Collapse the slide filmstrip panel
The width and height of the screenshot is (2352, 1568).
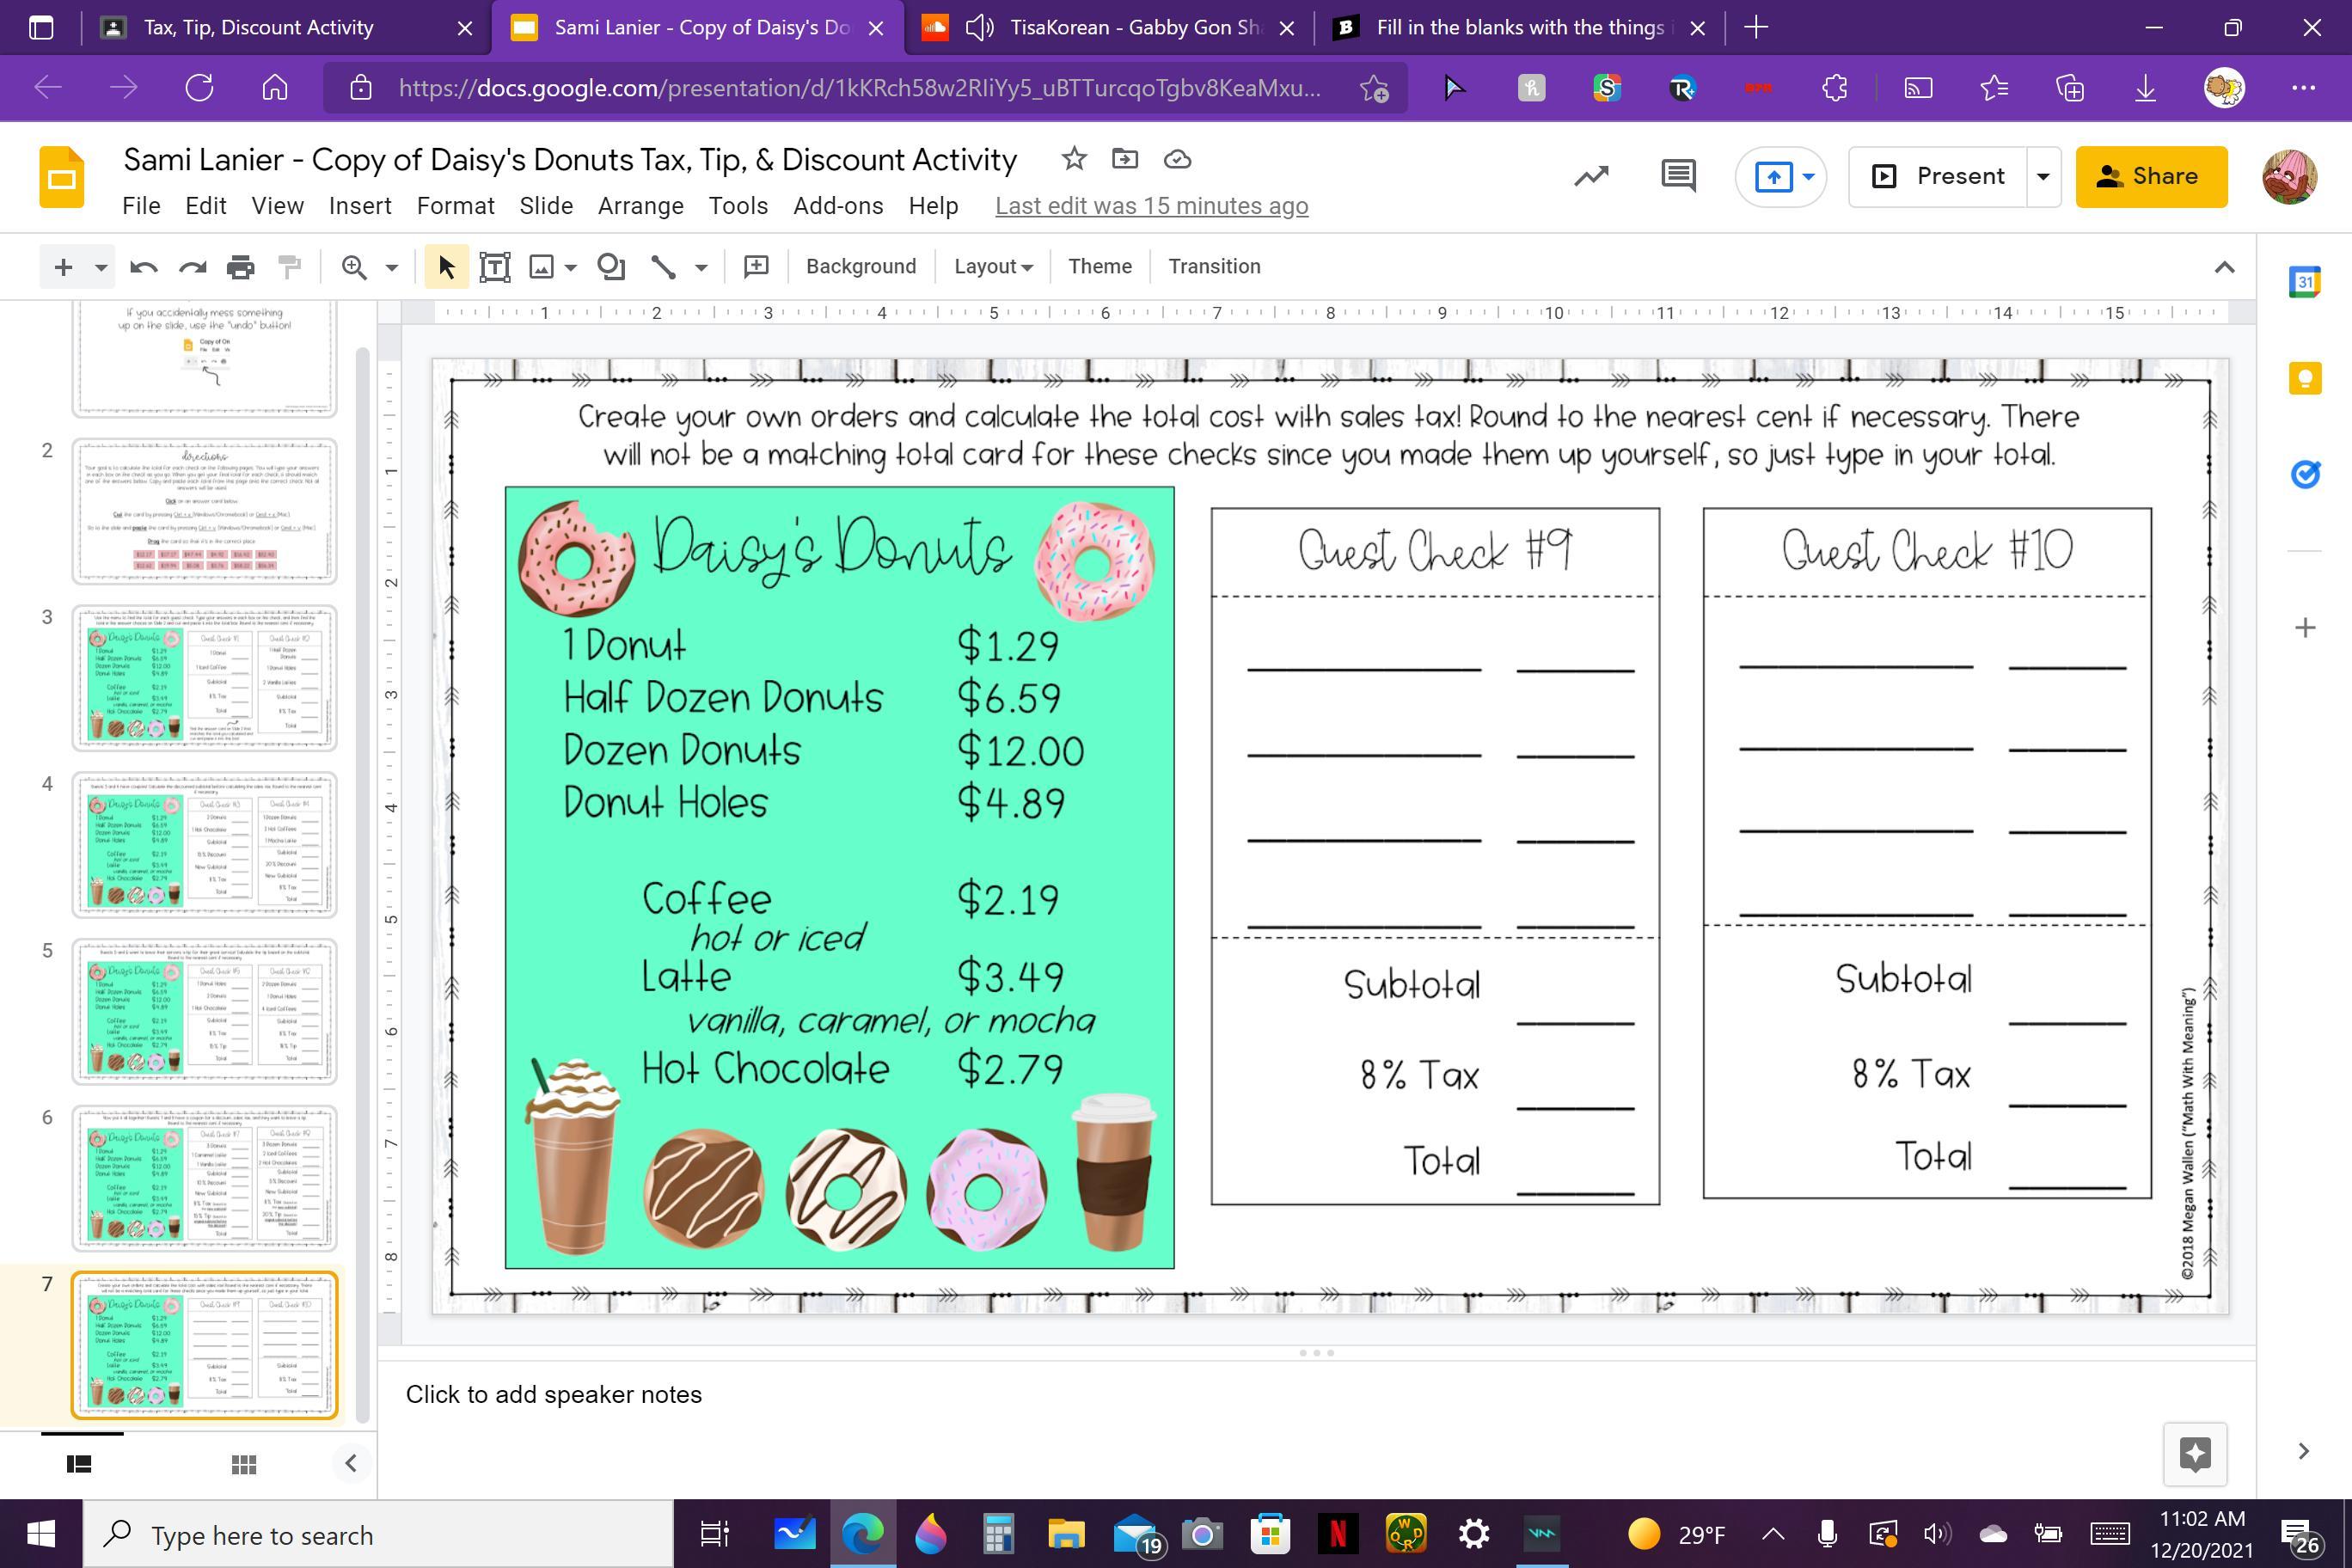point(350,1464)
